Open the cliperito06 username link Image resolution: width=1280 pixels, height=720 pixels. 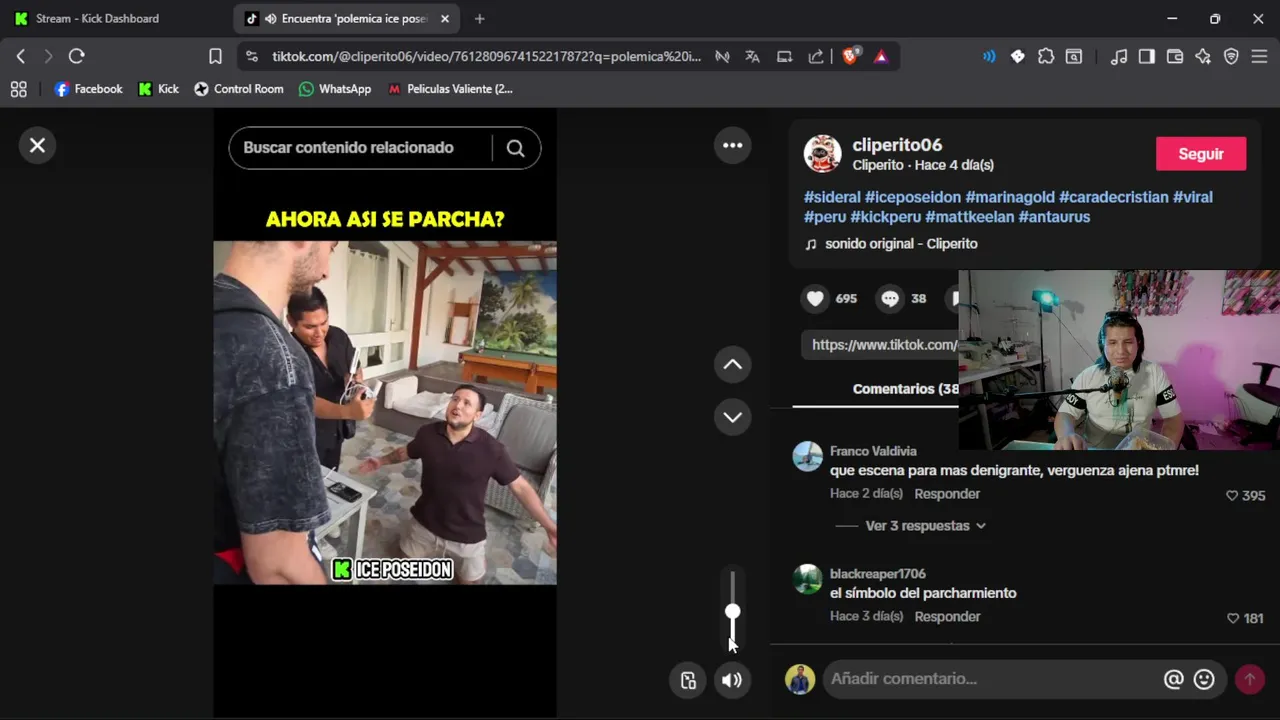click(897, 145)
